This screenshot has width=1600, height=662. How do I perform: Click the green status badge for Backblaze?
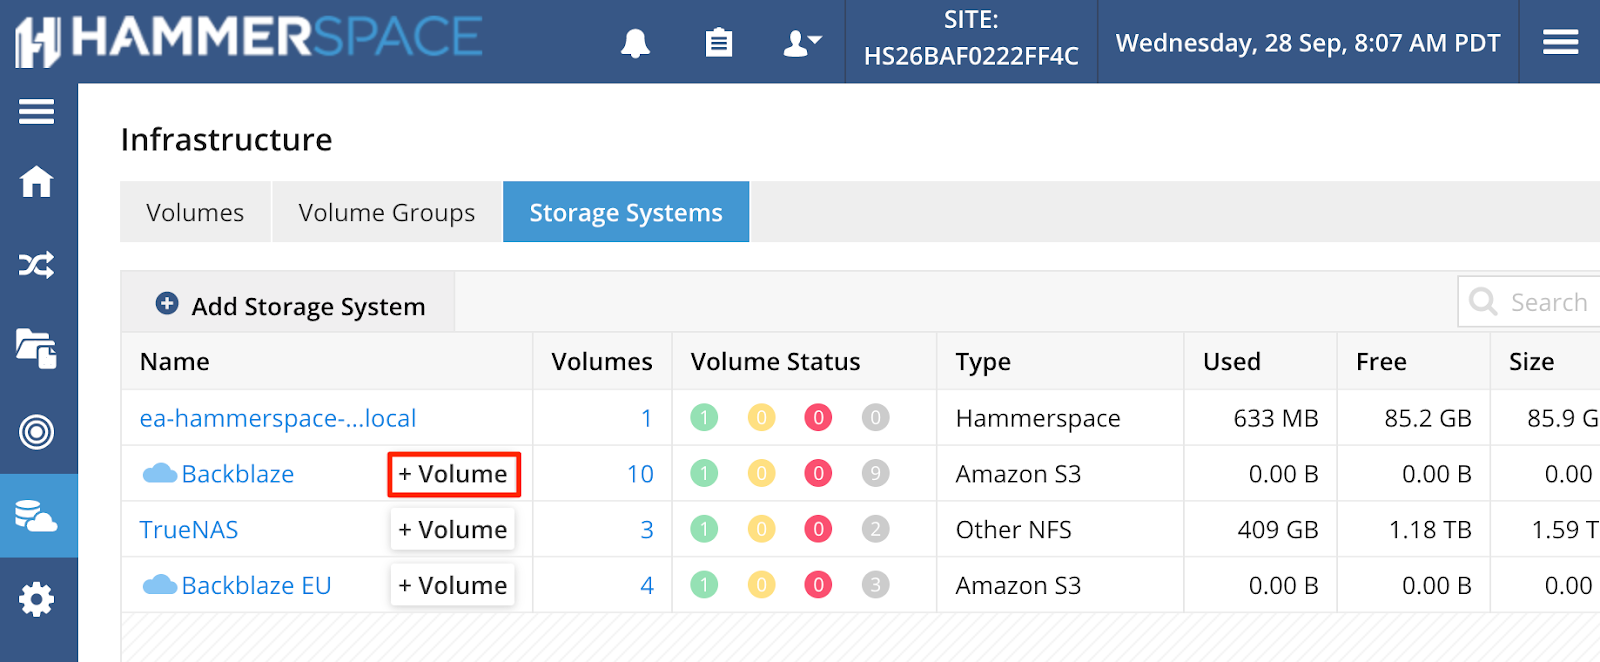pos(704,473)
